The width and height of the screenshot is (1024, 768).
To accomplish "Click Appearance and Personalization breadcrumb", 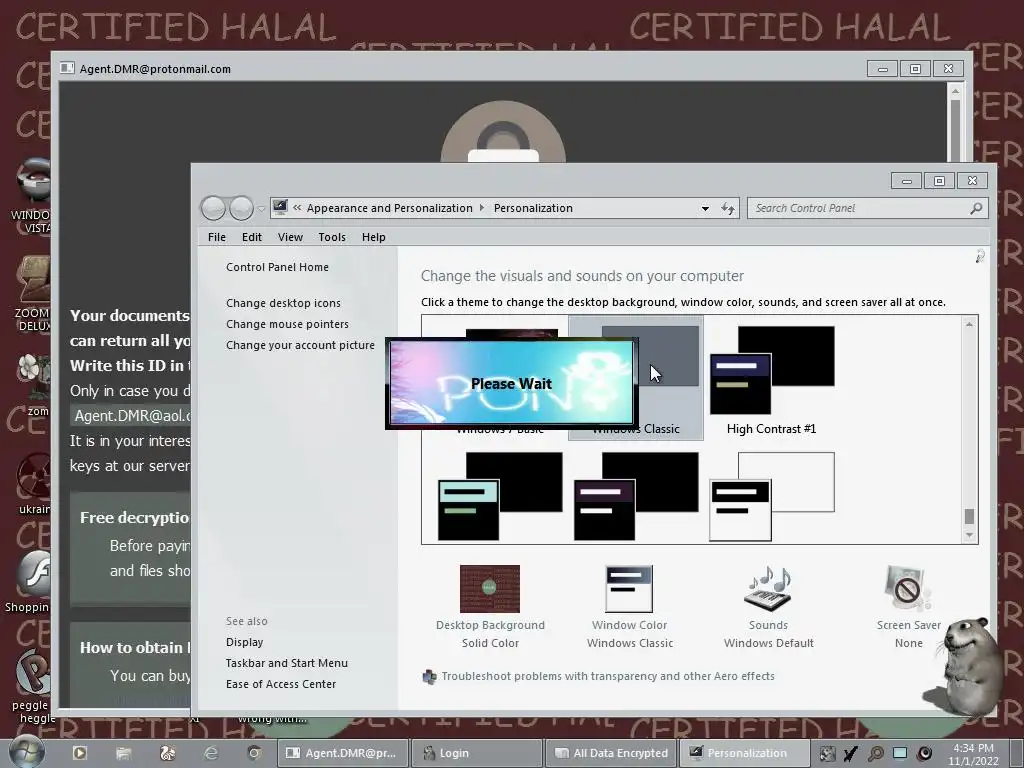I will pyautogui.click(x=390, y=208).
